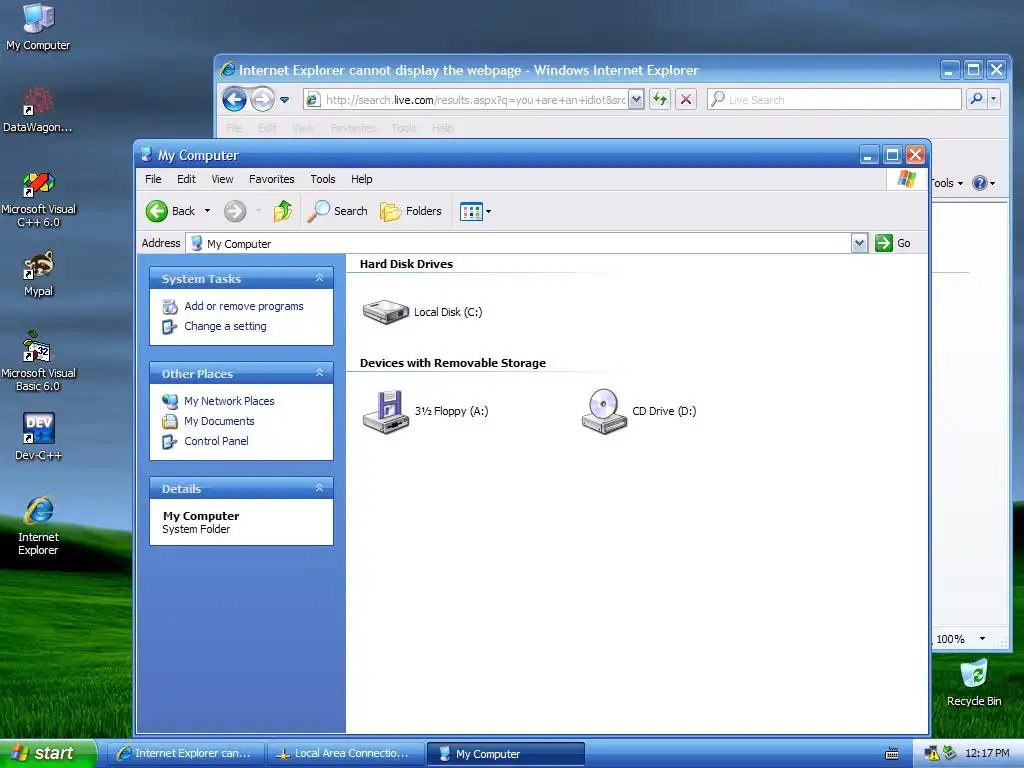1024x768 pixels.
Task: Open the Live Search provider dropdown arrow
Action: [993, 99]
